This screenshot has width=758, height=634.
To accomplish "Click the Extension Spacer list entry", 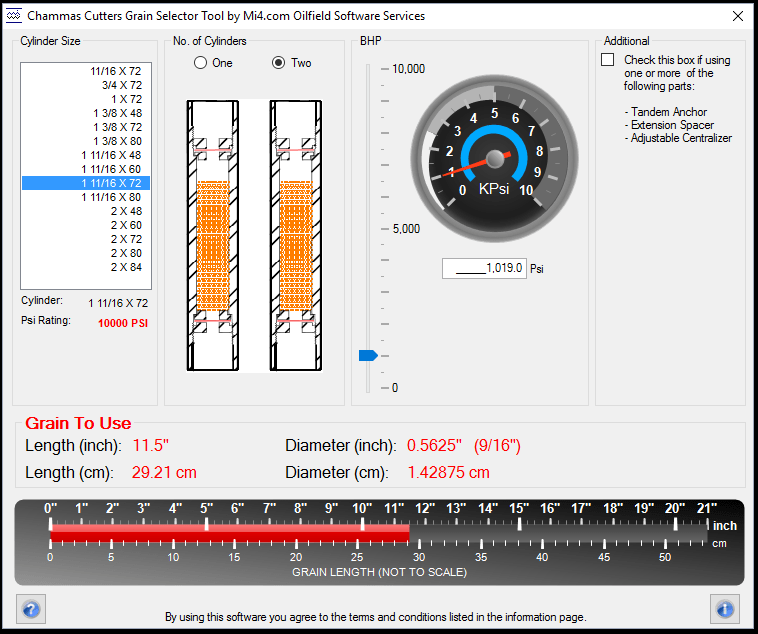I will coord(669,125).
